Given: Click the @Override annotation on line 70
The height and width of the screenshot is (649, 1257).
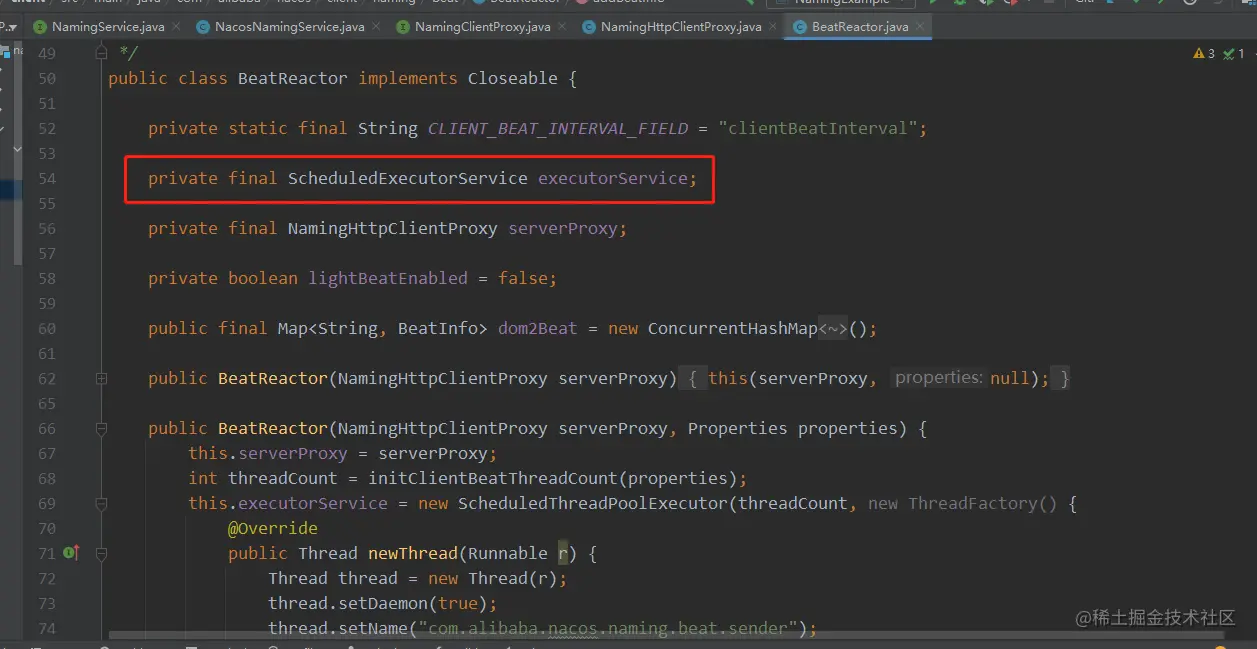Looking at the screenshot, I should pyautogui.click(x=273, y=528).
